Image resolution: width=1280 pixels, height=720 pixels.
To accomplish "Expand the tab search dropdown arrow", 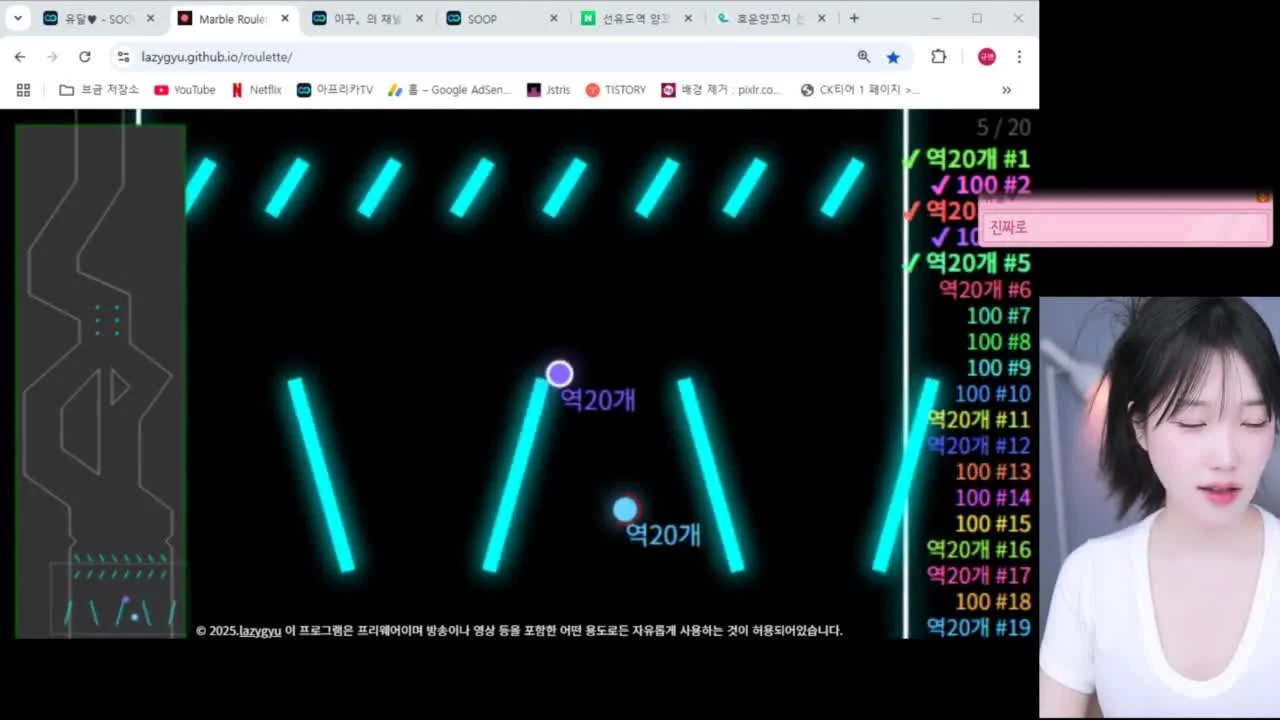I will (17, 18).
